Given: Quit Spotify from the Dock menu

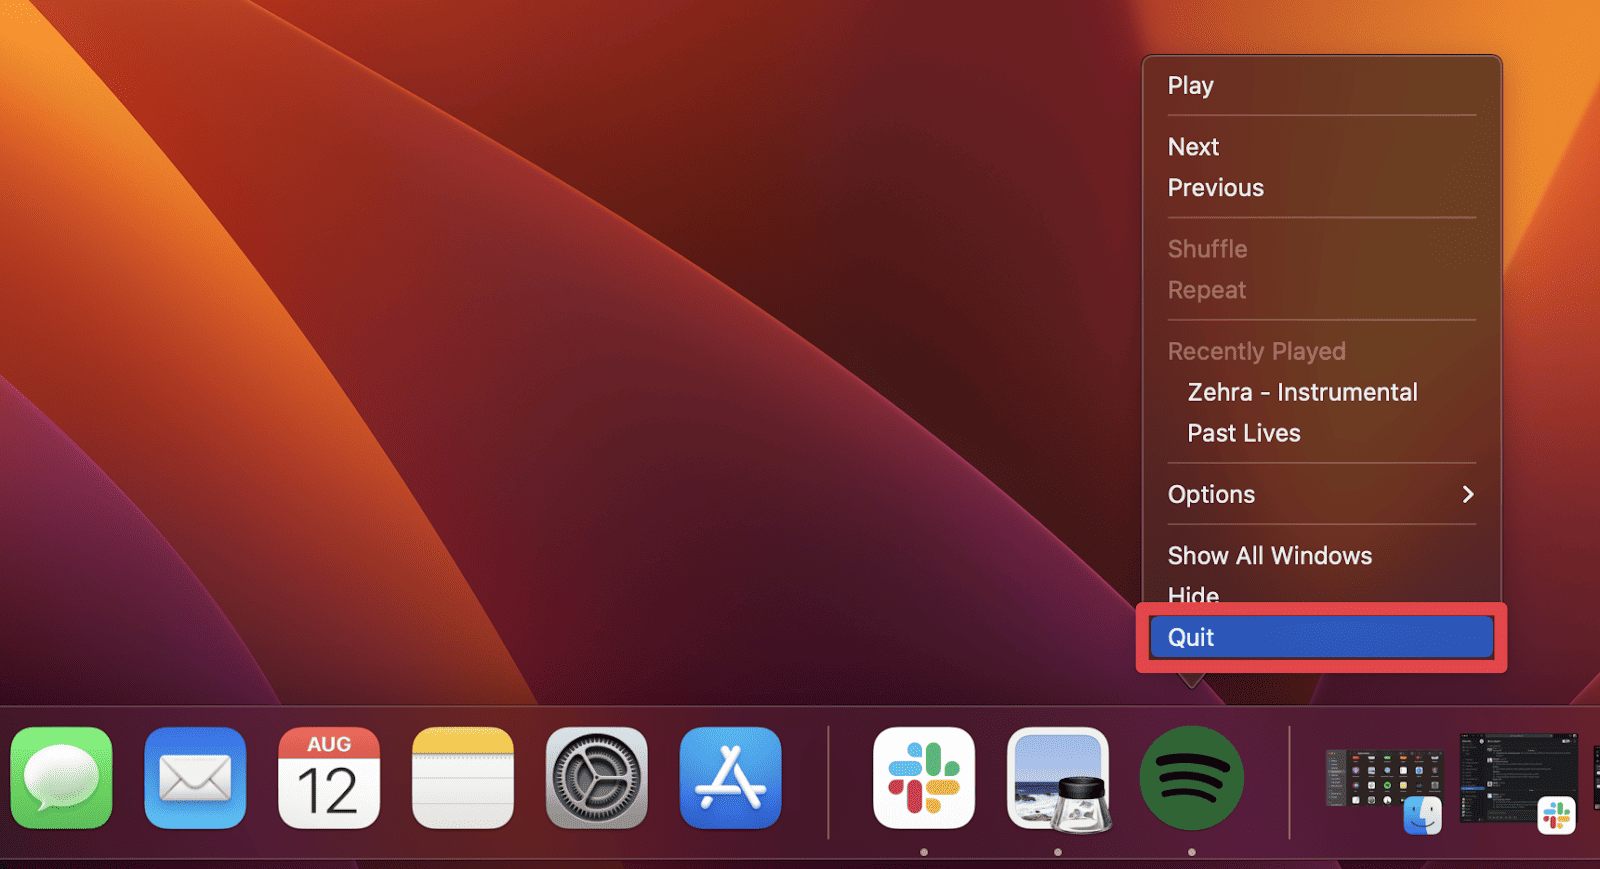Looking at the screenshot, I should 1322,637.
